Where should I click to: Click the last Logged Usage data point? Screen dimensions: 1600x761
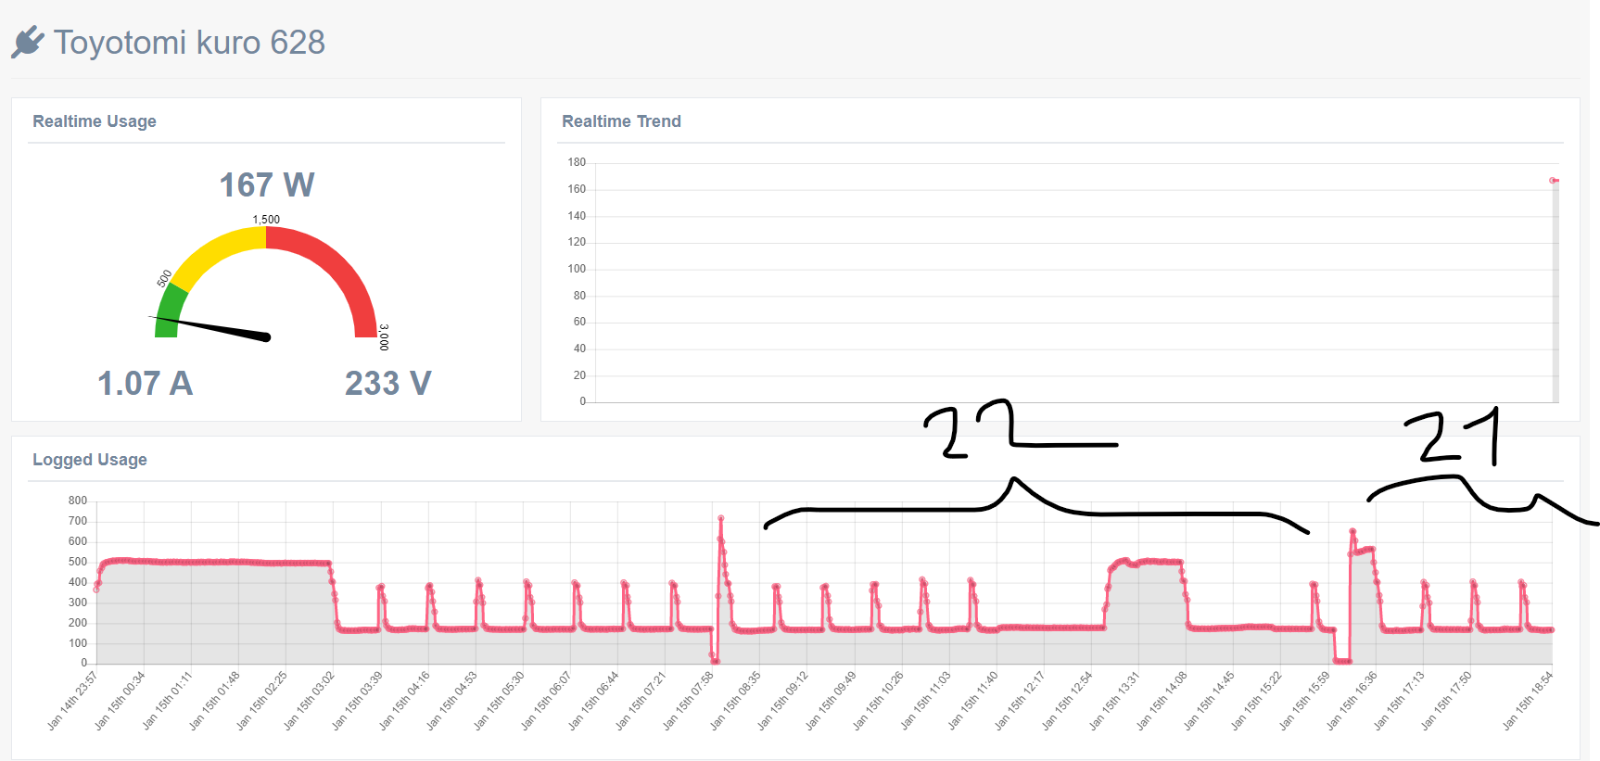(x=1551, y=630)
